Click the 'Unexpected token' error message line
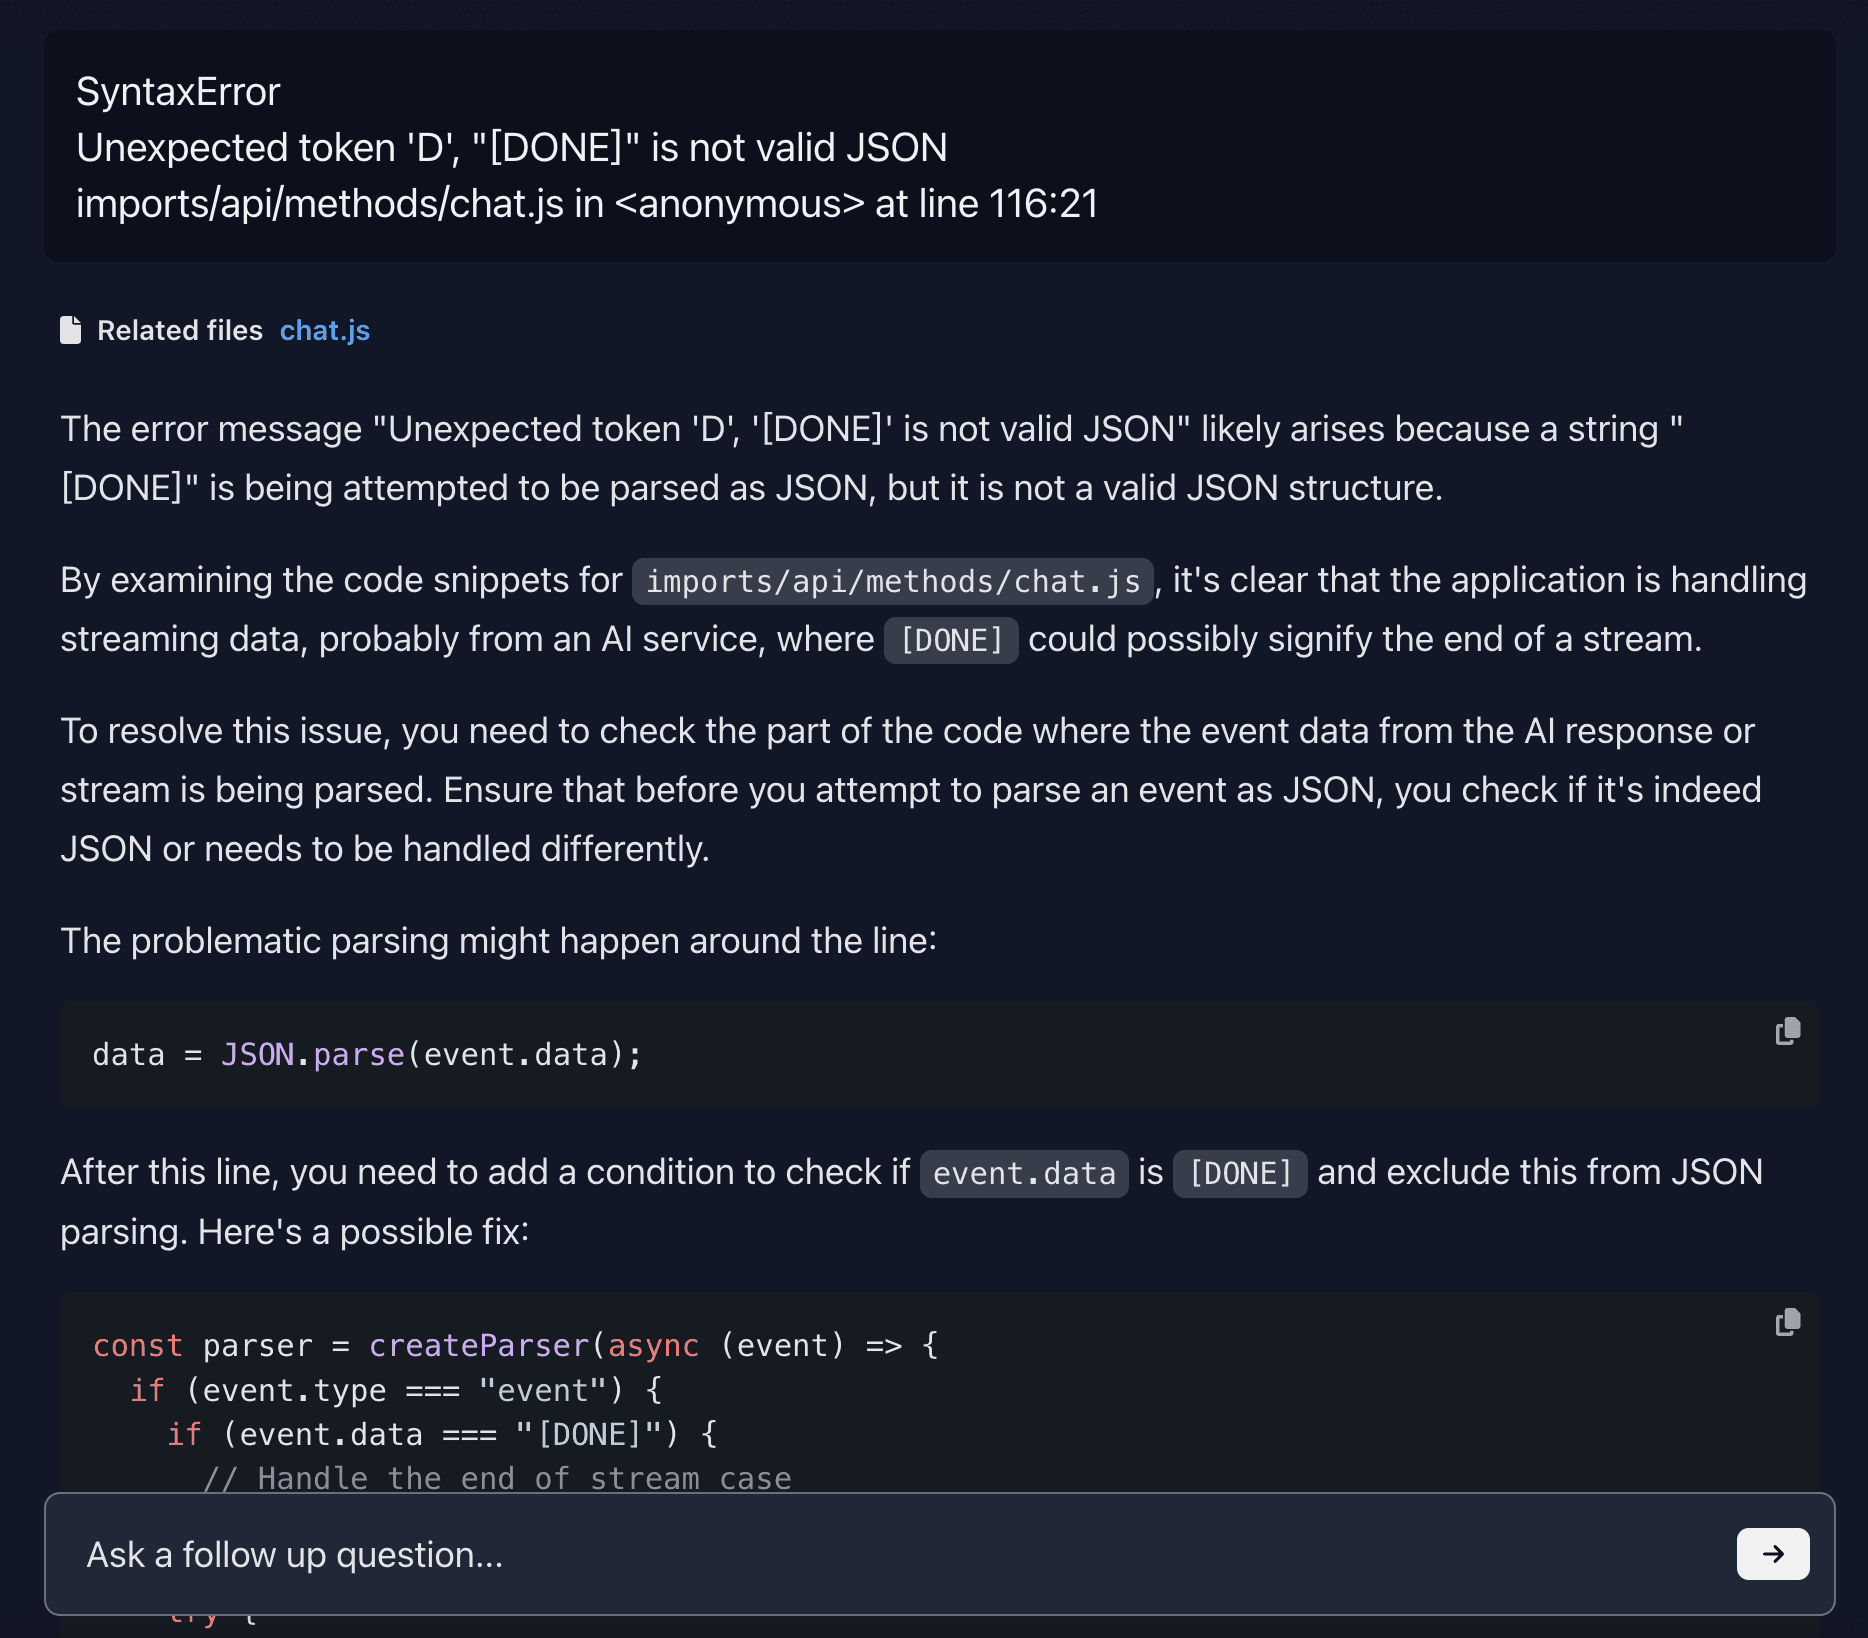The width and height of the screenshot is (1868, 1638). (512, 148)
